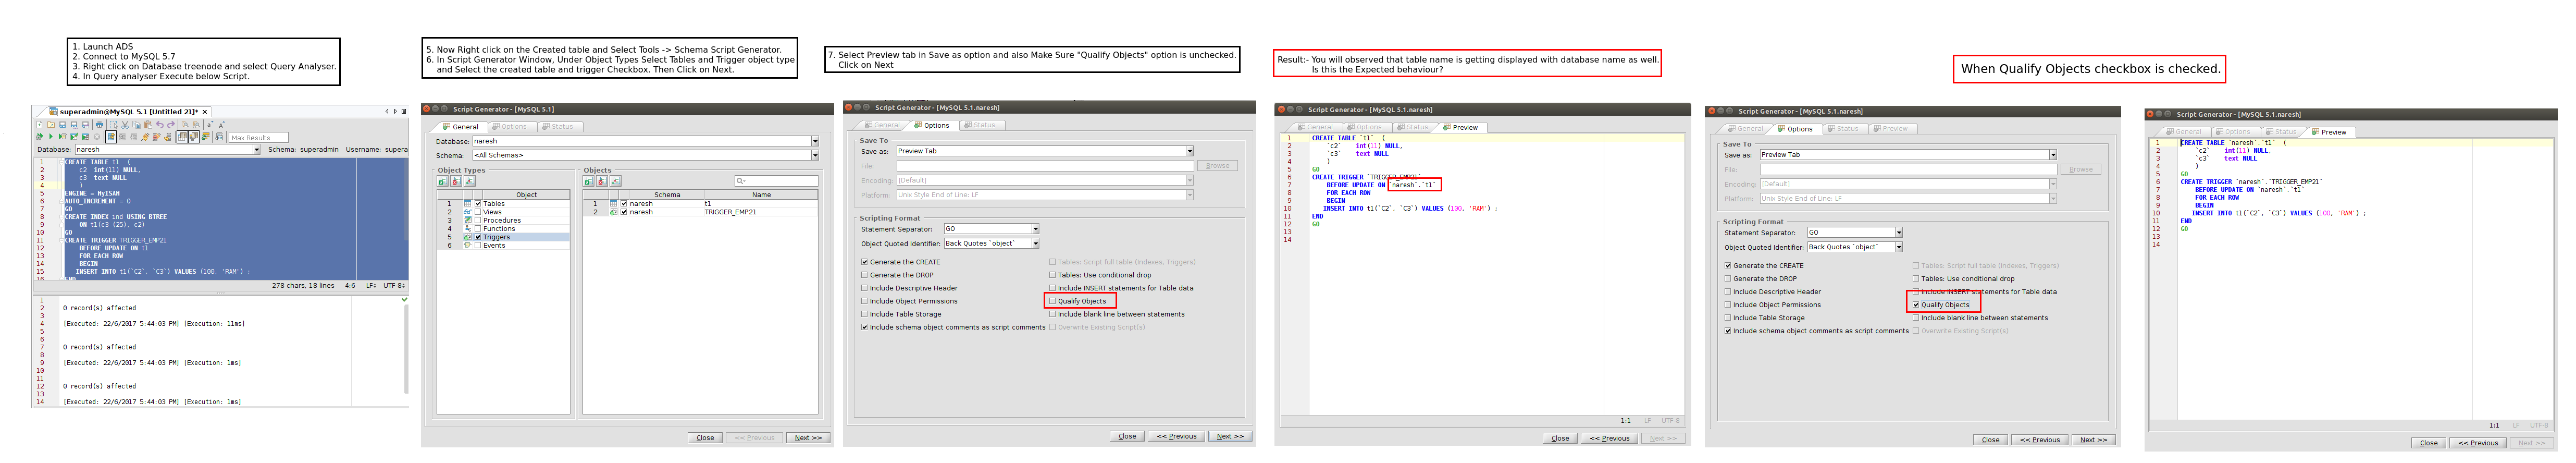Click '<< Previous' in the last Preview window
Image resolution: width=2576 pixels, height=463 pixels.
pyautogui.click(x=2477, y=442)
